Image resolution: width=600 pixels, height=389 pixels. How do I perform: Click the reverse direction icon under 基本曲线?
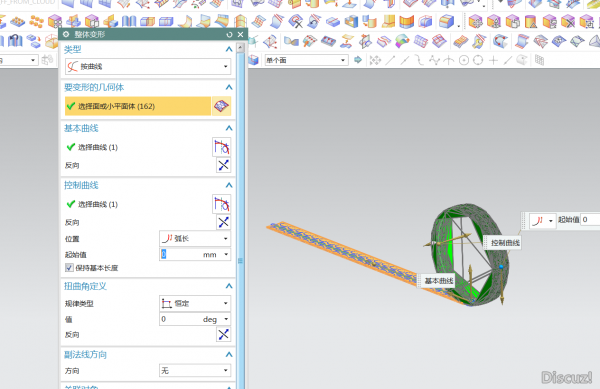pyautogui.click(x=223, y=165)
